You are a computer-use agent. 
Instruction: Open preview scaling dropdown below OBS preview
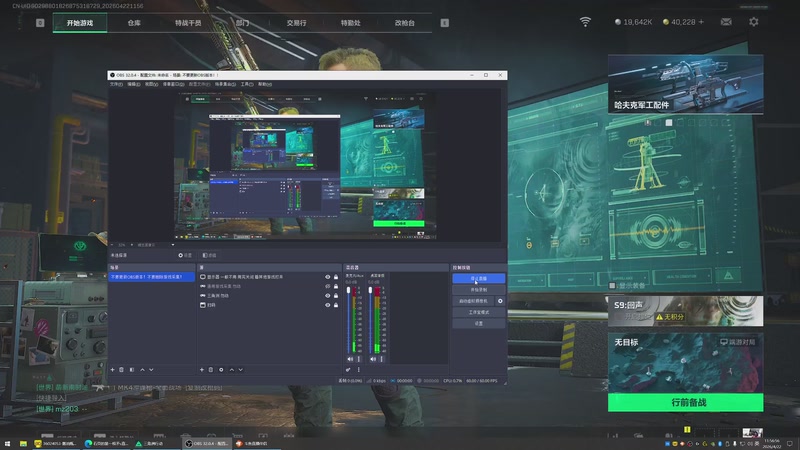click(172, 245)
